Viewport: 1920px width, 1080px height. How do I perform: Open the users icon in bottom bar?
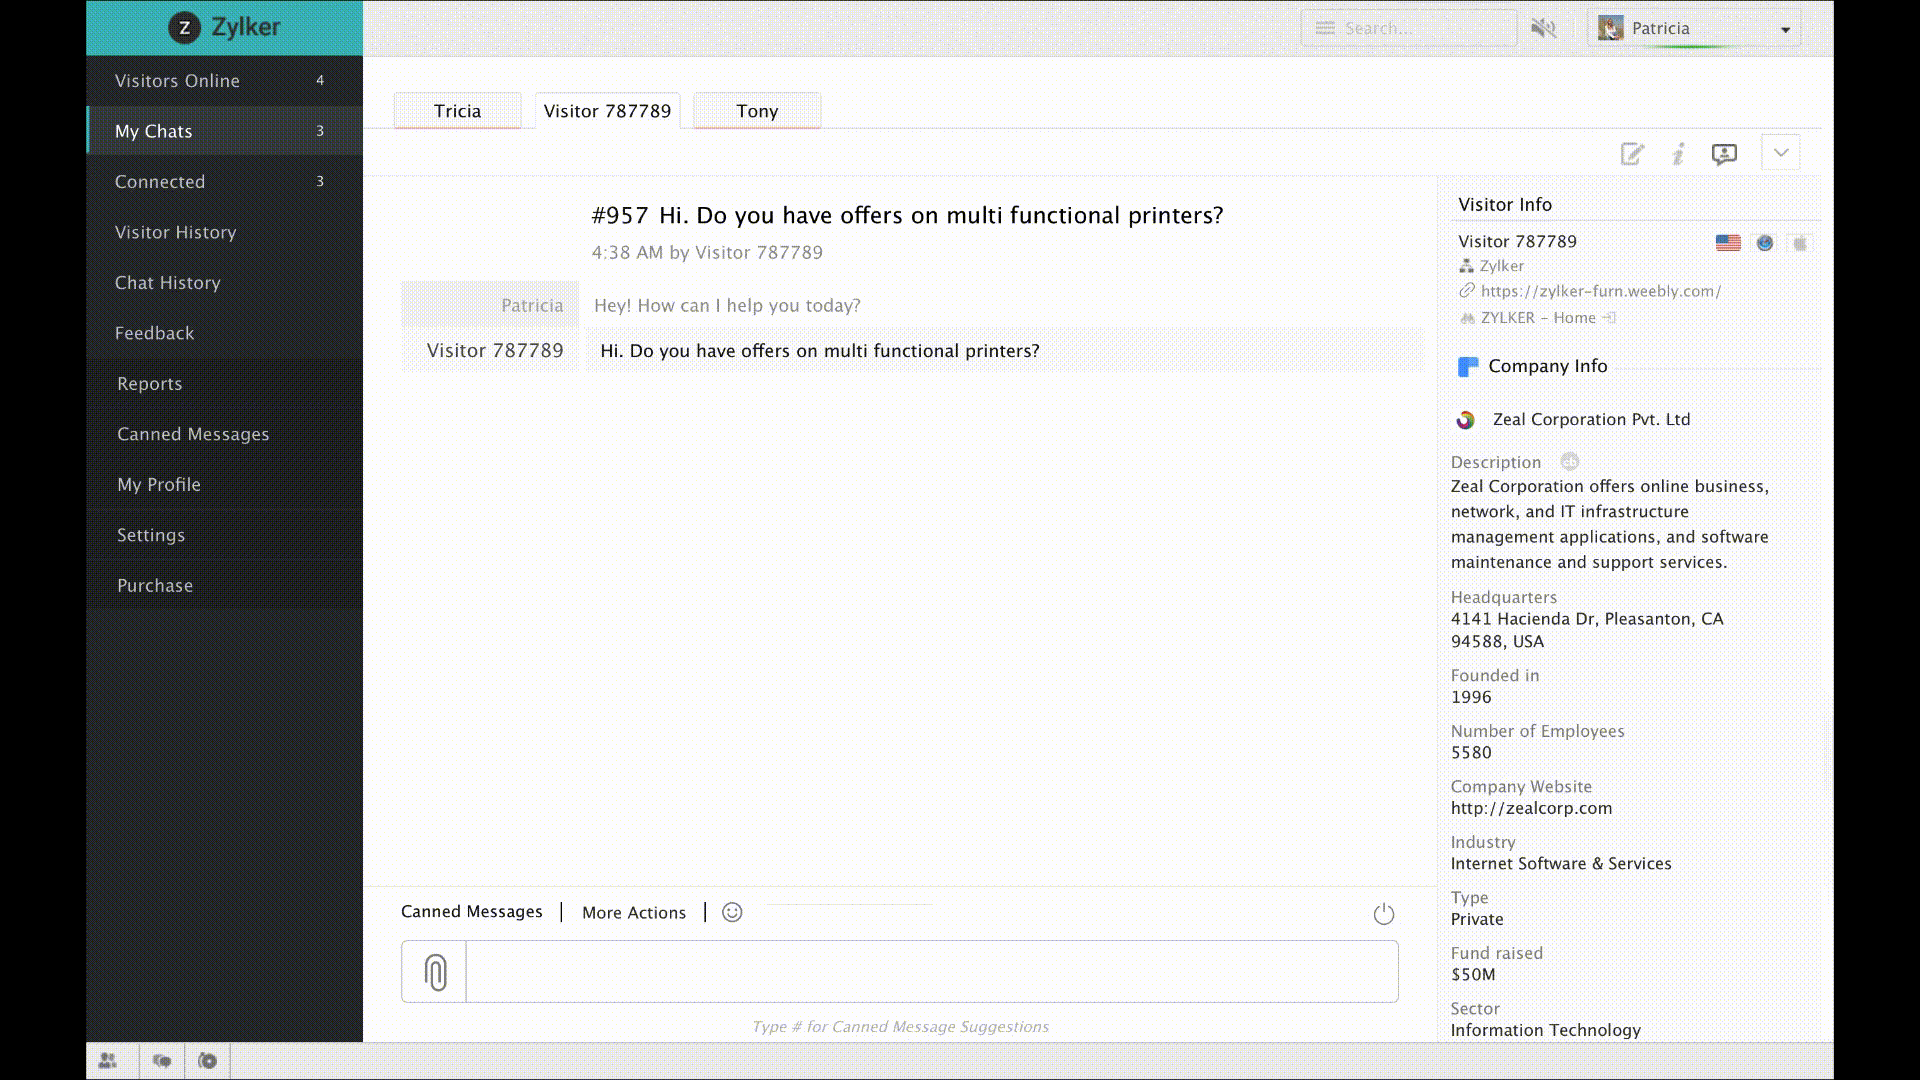point(108,1061)
